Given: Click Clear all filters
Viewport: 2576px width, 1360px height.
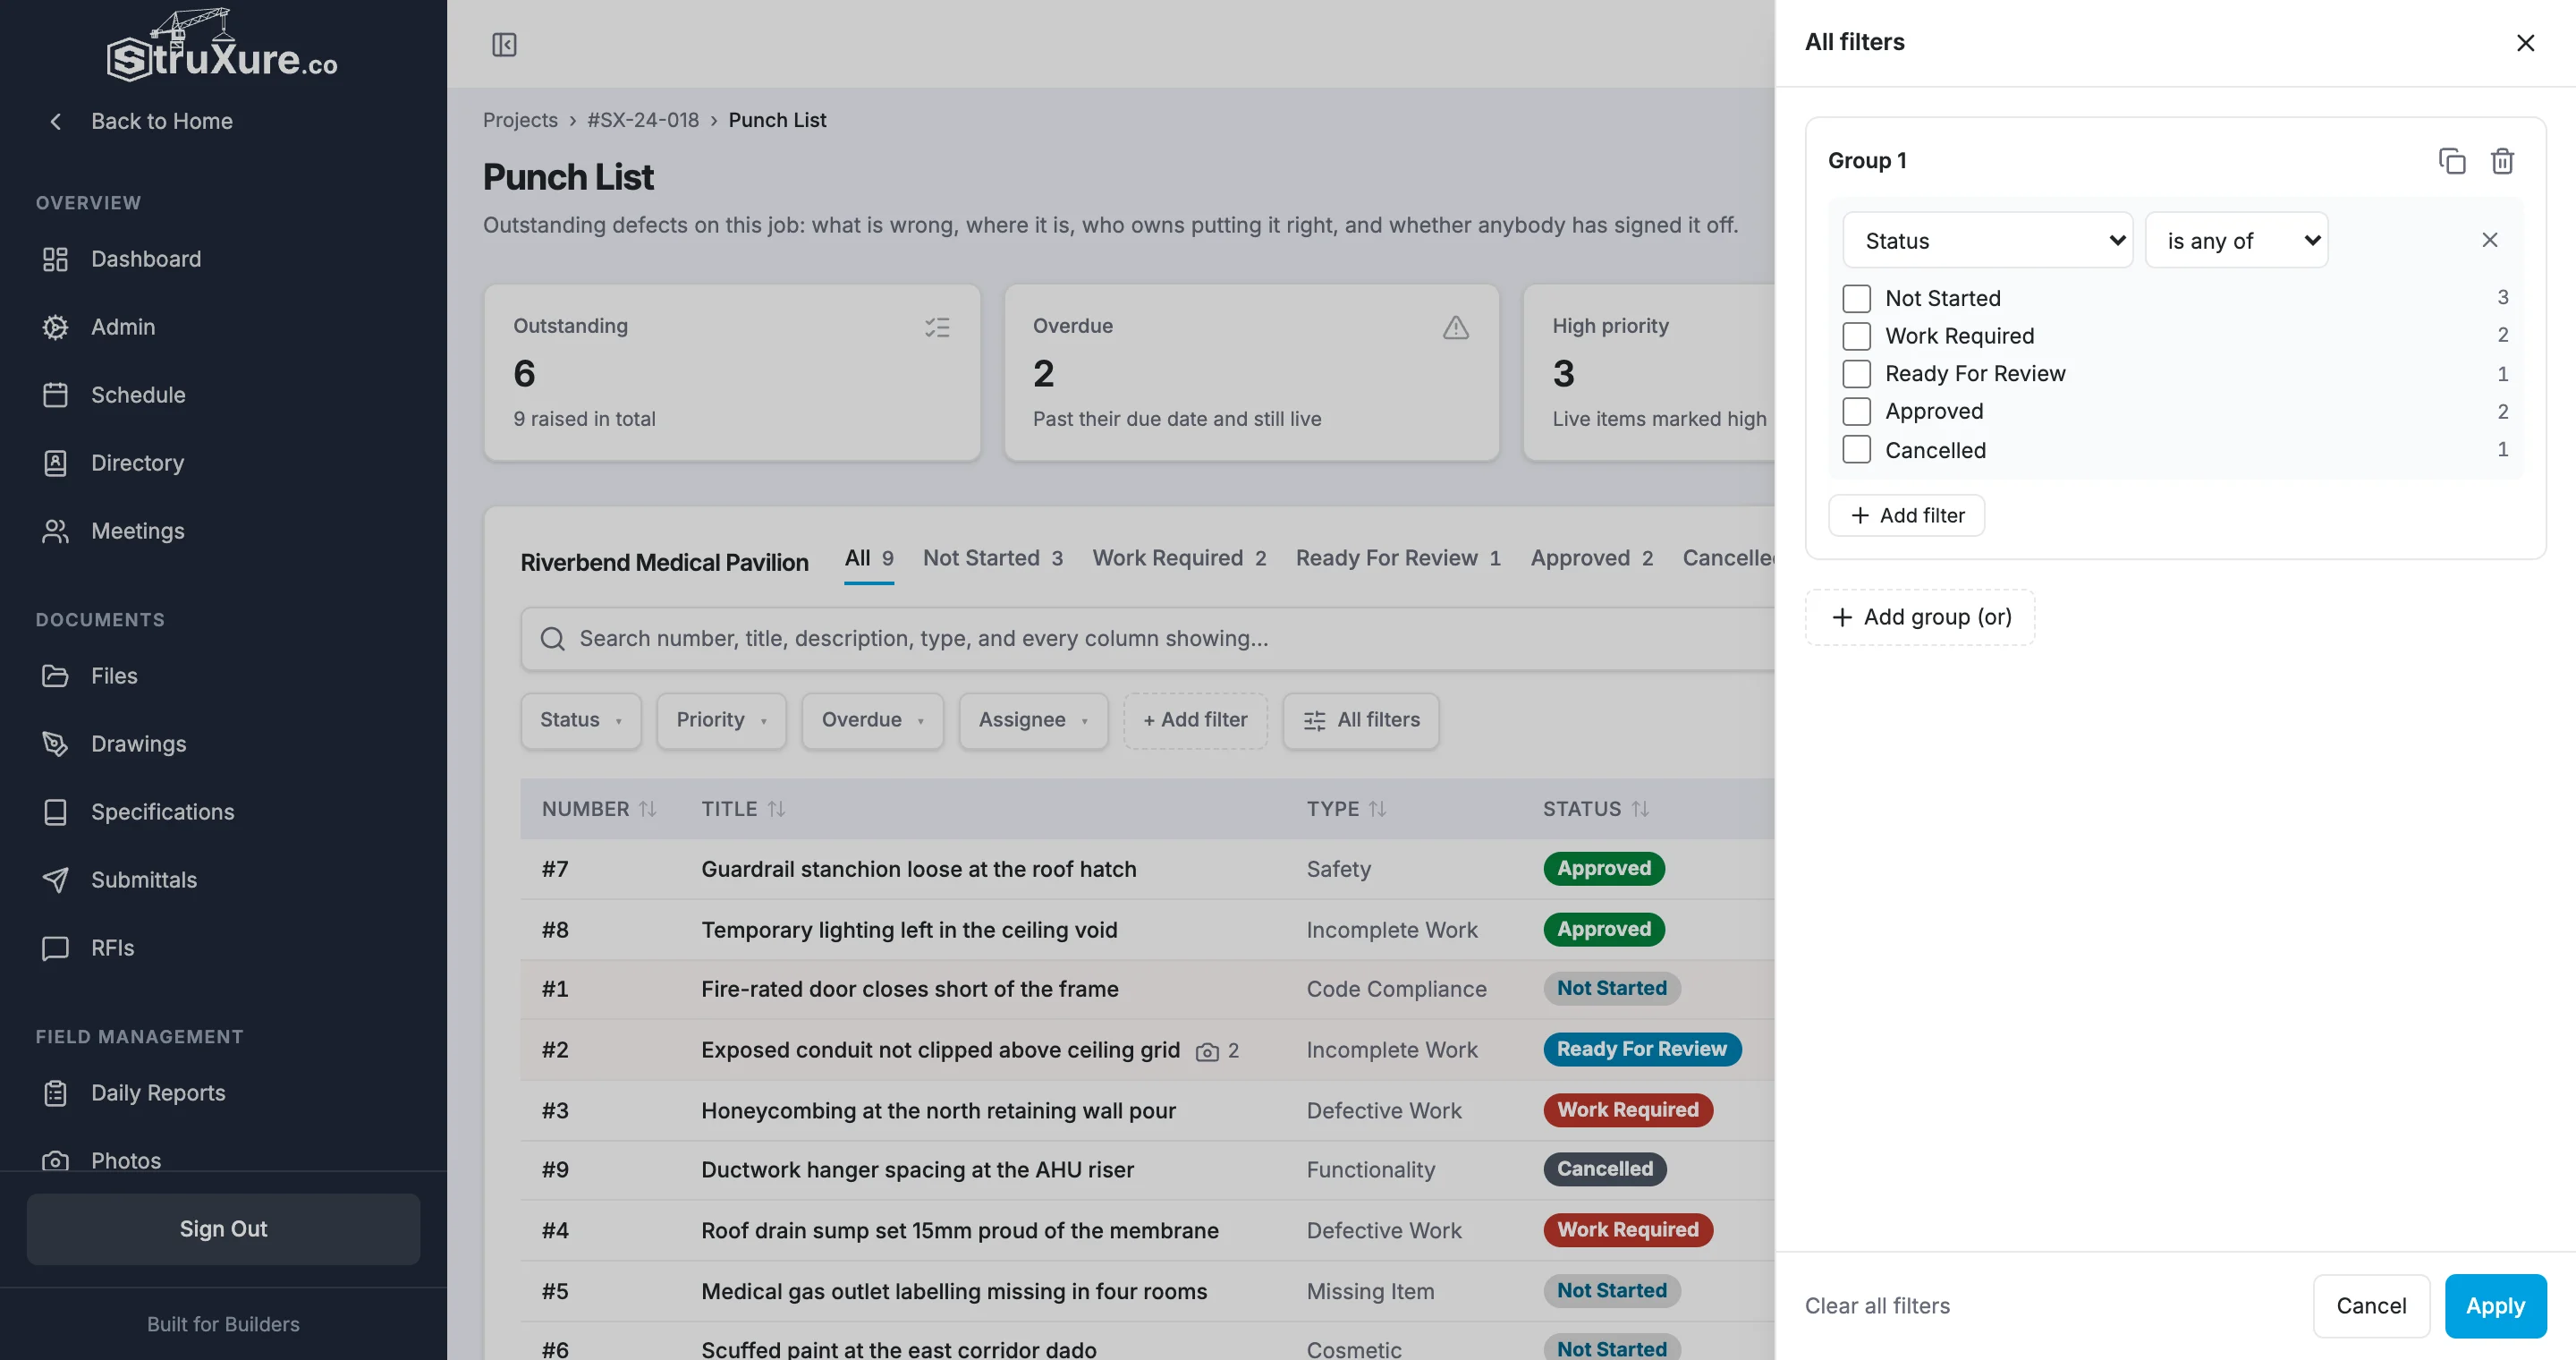Looking at the screenshot, I should click(x=1877, y=1306).
